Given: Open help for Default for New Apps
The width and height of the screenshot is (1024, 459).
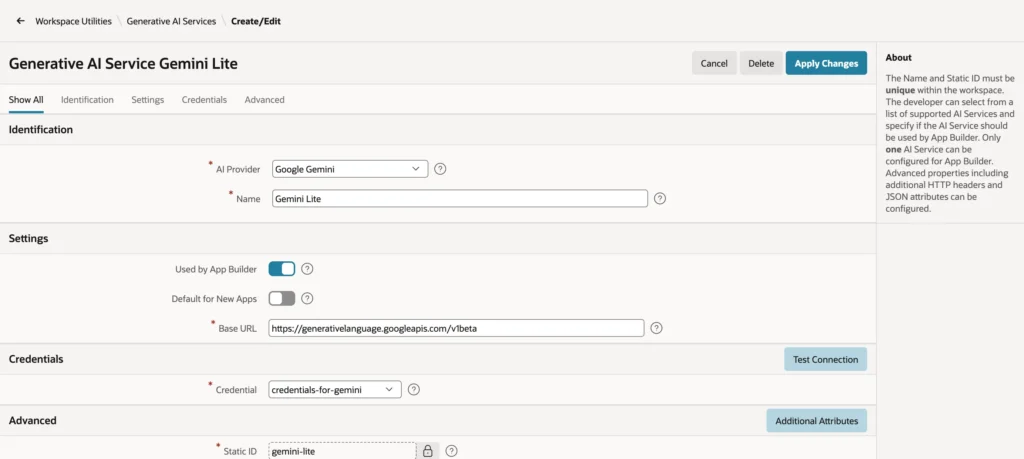Looking at the screenshot, I should 308,298.
